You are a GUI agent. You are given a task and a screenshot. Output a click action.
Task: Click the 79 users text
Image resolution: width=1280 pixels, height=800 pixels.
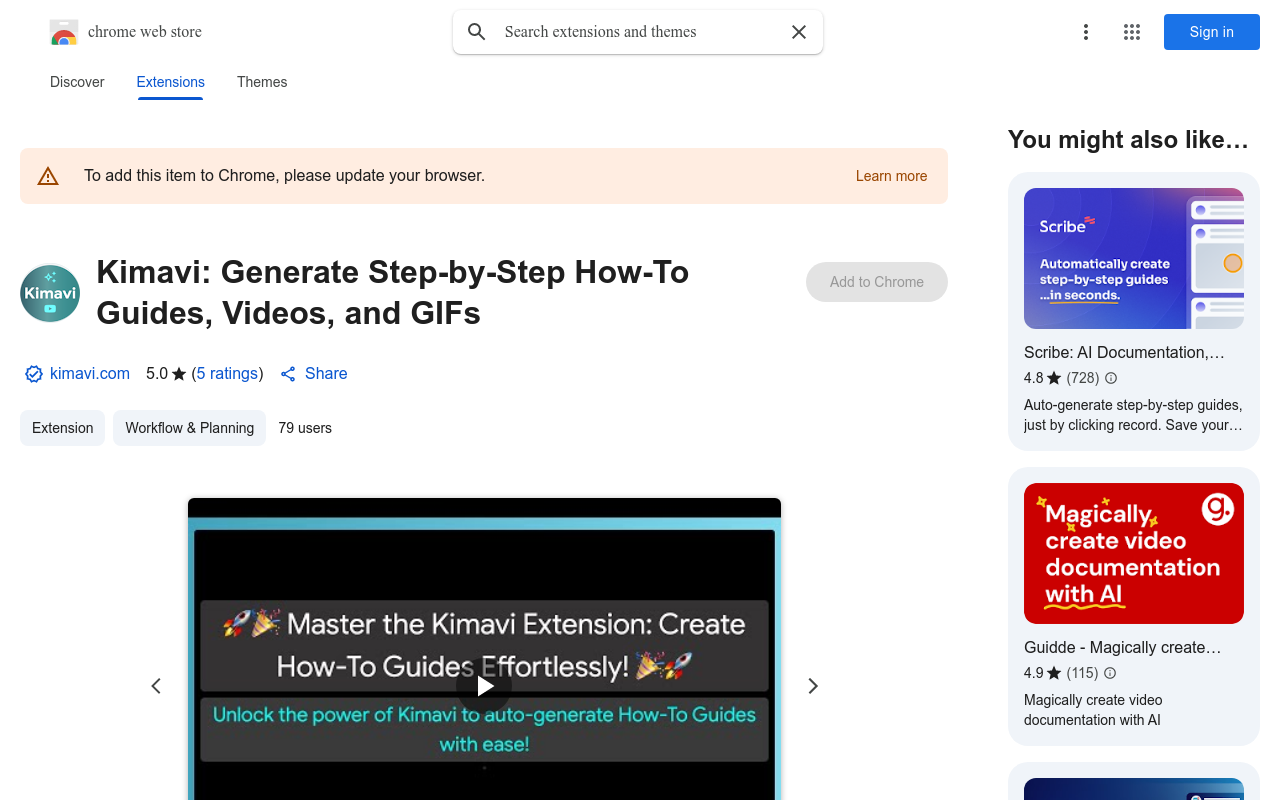point(305,428)
